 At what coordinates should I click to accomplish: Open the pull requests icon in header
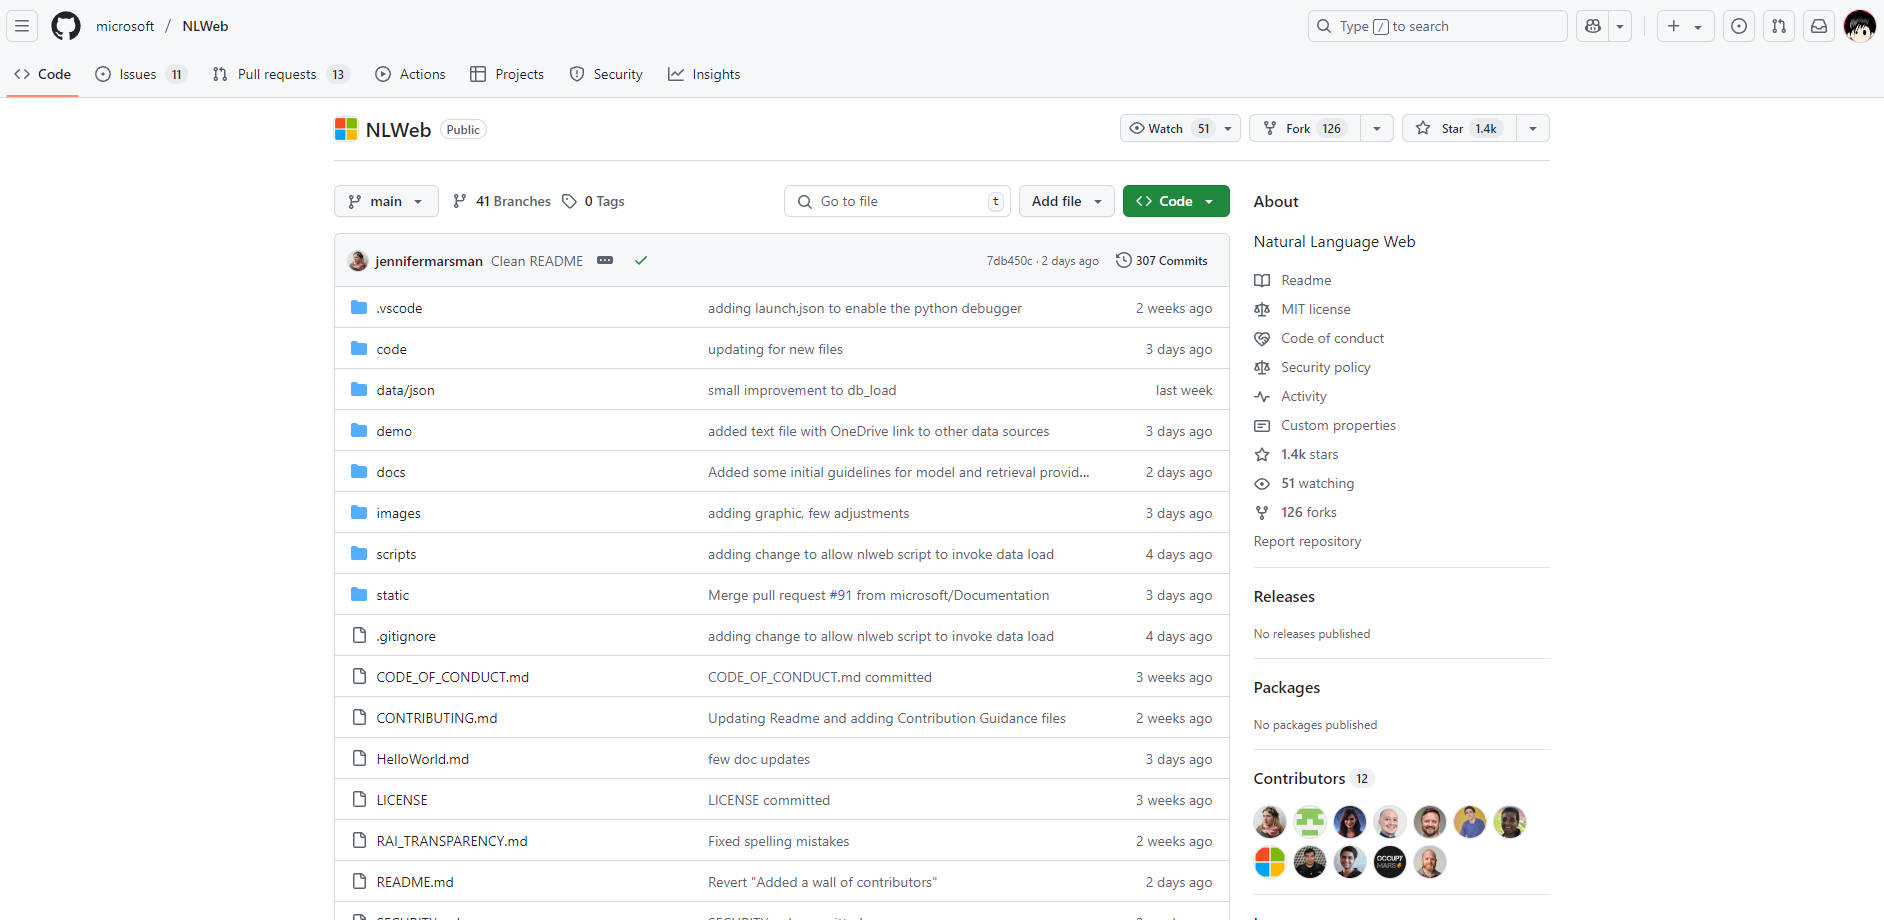point(1779,26)
